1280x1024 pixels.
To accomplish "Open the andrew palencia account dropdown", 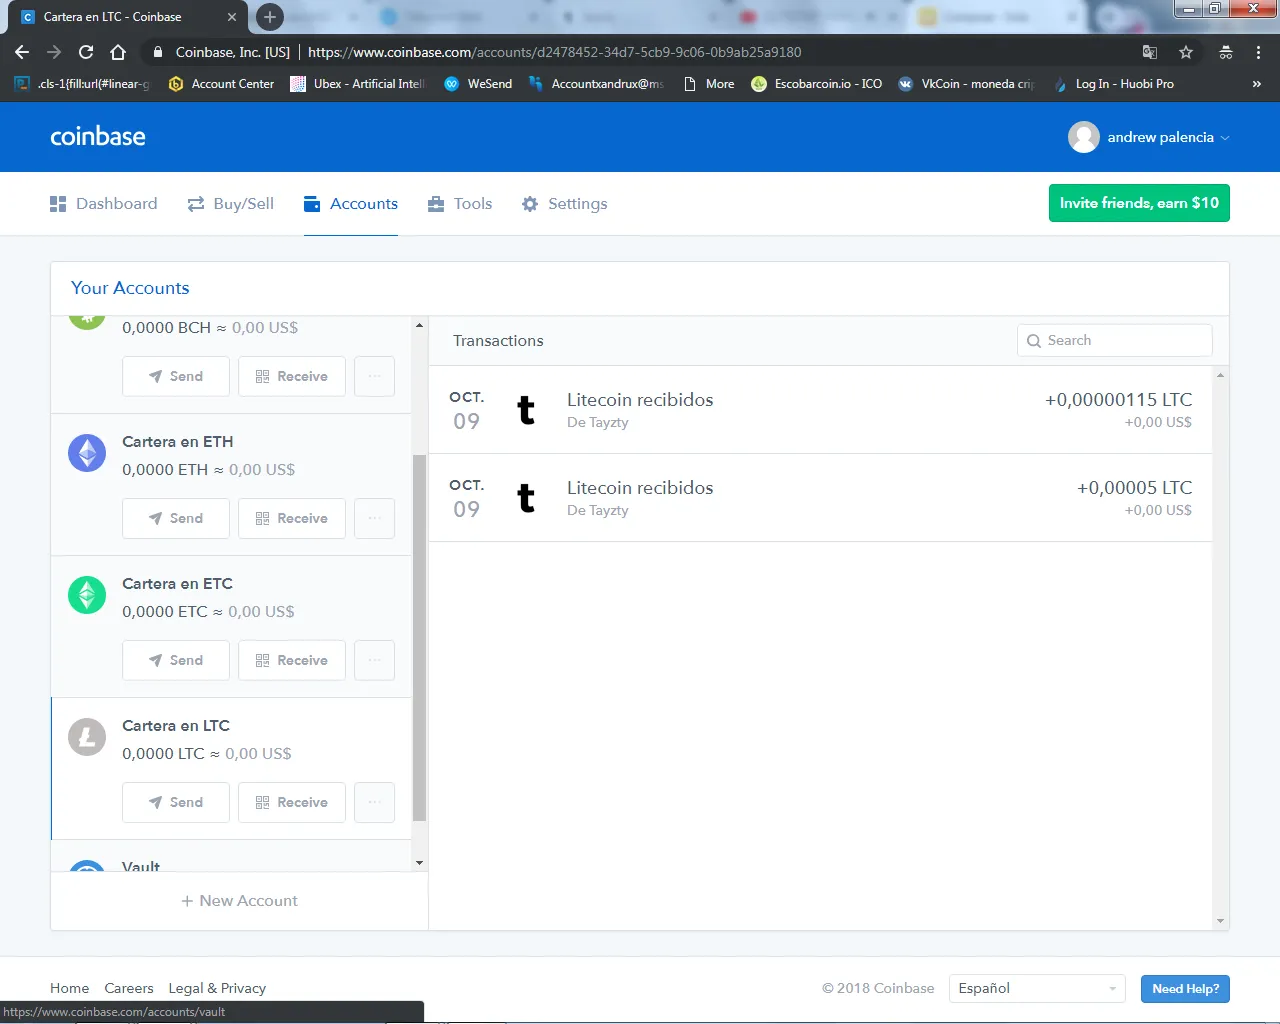I will [x=1149, y=137].
